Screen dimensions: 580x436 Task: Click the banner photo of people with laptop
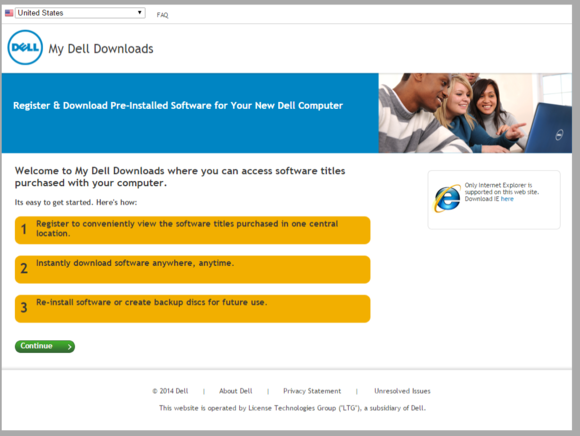475,113
